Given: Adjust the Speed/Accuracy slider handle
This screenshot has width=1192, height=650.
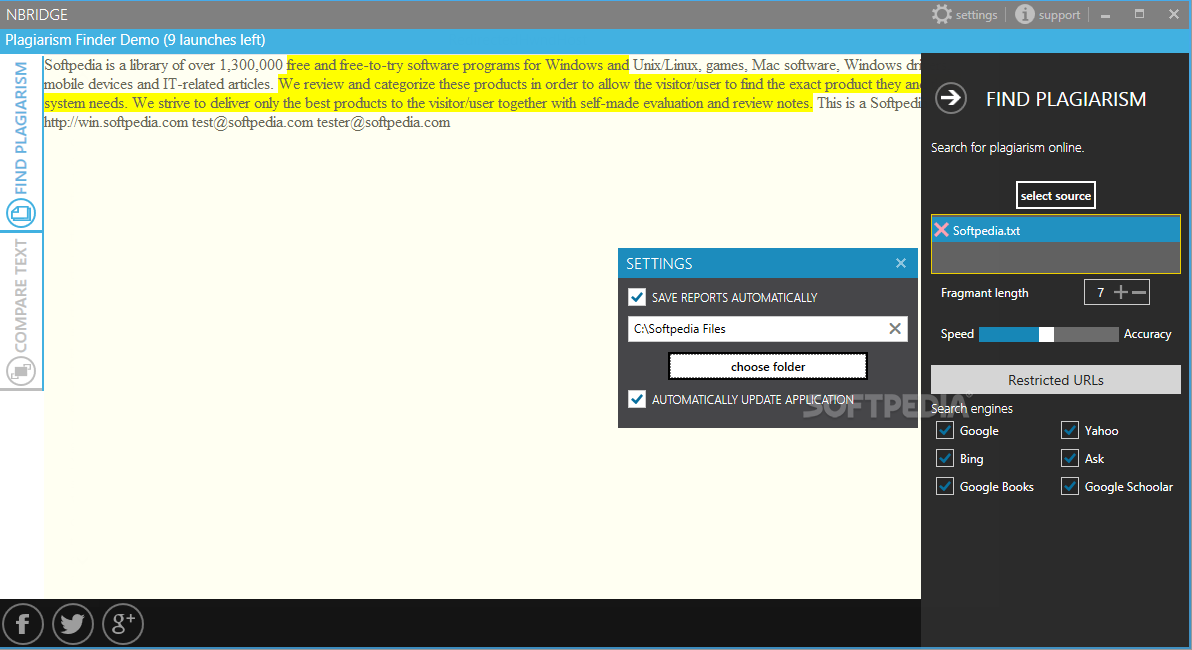Looking at the screenshot, I should [x=1047, y=335].
